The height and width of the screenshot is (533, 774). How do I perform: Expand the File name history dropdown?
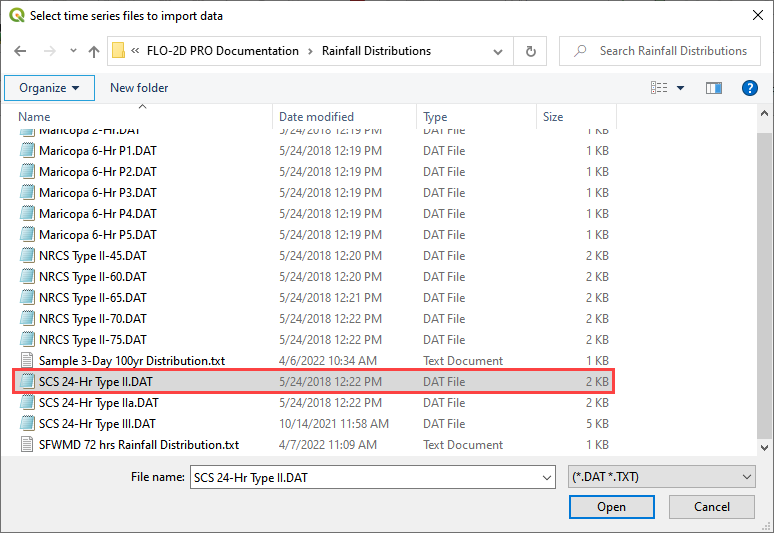545,477
